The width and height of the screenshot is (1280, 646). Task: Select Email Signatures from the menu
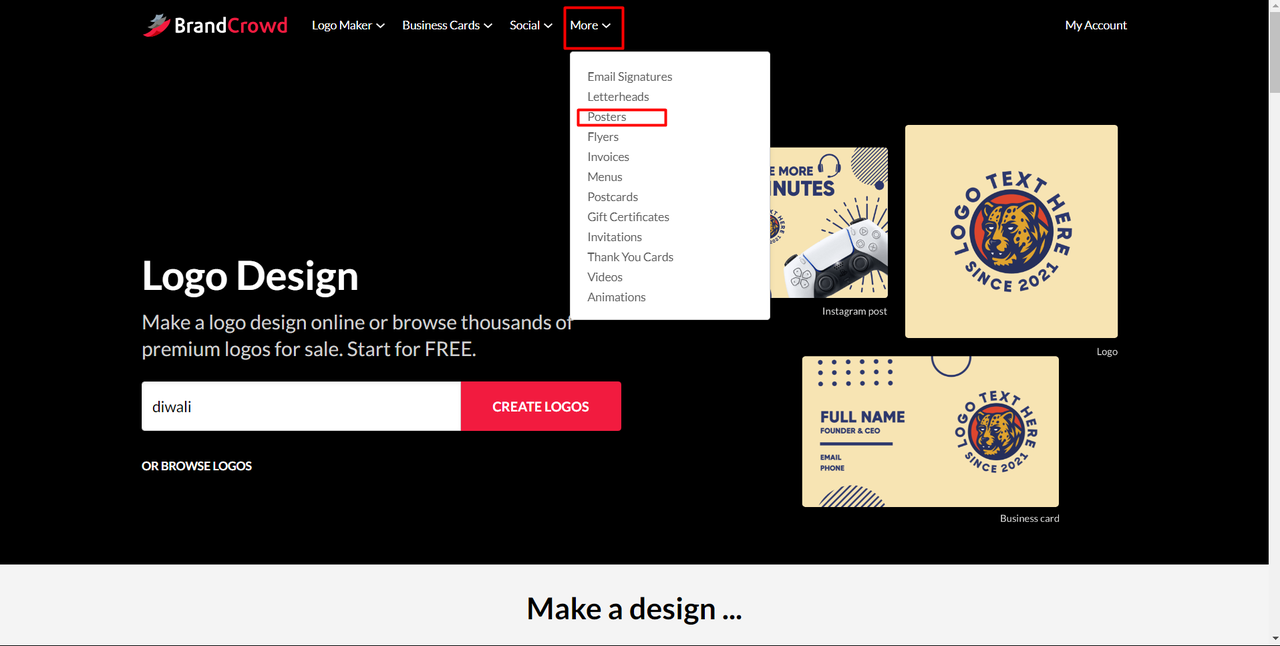pyautogui.click(x=630, y=77)
